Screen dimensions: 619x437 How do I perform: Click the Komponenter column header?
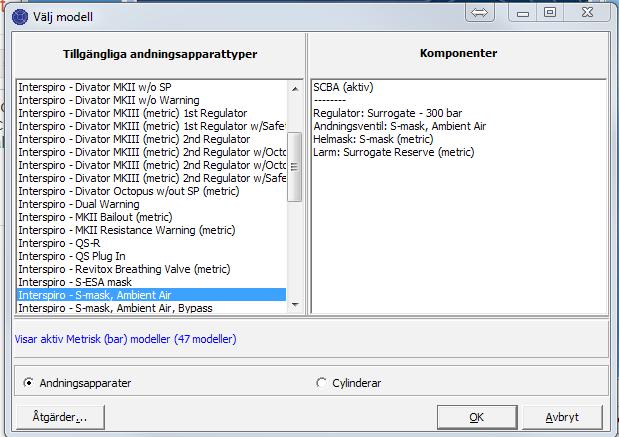click(458, 53)
